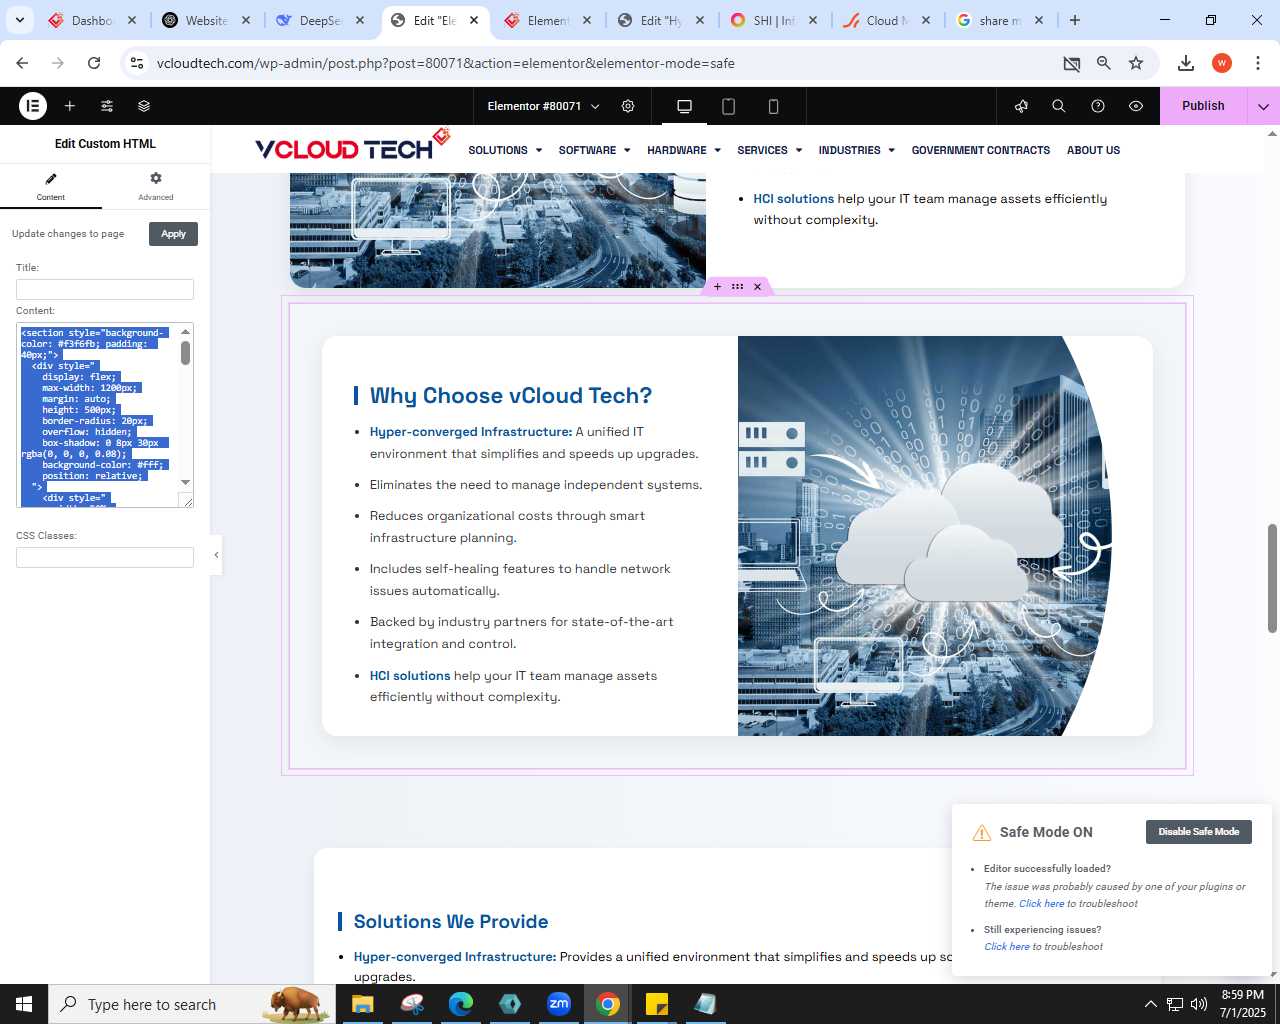The width and height of the screenshot is (1280, 1024).
Task: Open the Elementor #80071 document dropdown
Action: point(543,106)
